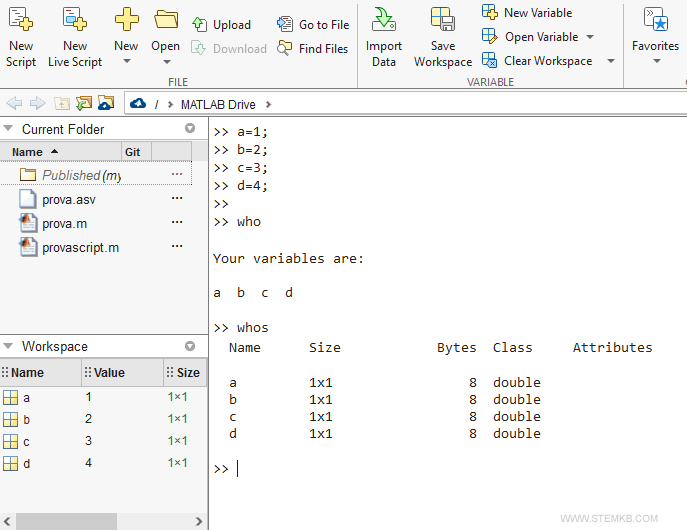Click MATLAB Drive in the path bar
This screenshot has height=530, width=687.
[x=217, y=104]
